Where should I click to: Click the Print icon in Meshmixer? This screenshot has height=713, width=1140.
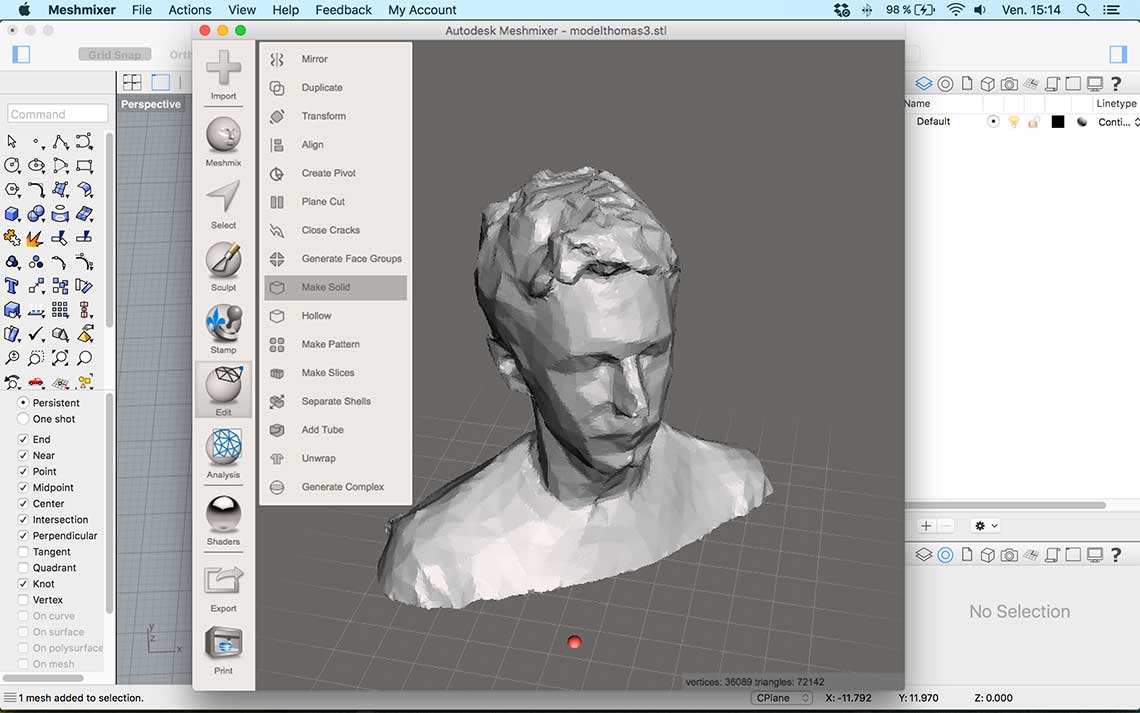pos(223,650)
